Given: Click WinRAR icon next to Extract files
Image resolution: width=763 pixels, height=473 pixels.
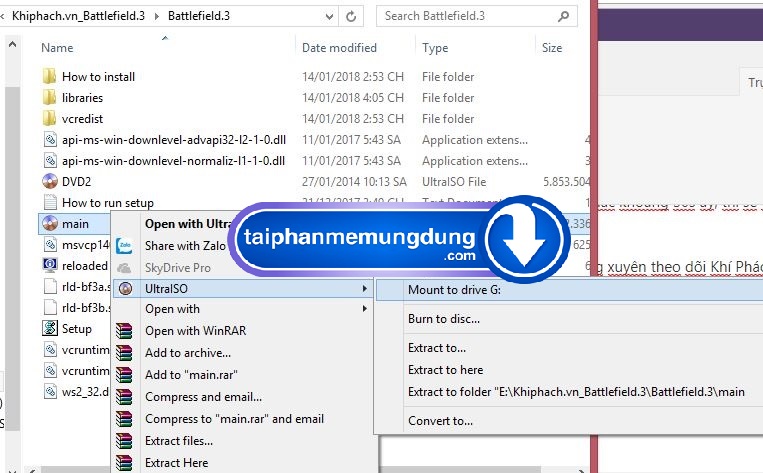Looking at the screenshot, I should (124, 441).
